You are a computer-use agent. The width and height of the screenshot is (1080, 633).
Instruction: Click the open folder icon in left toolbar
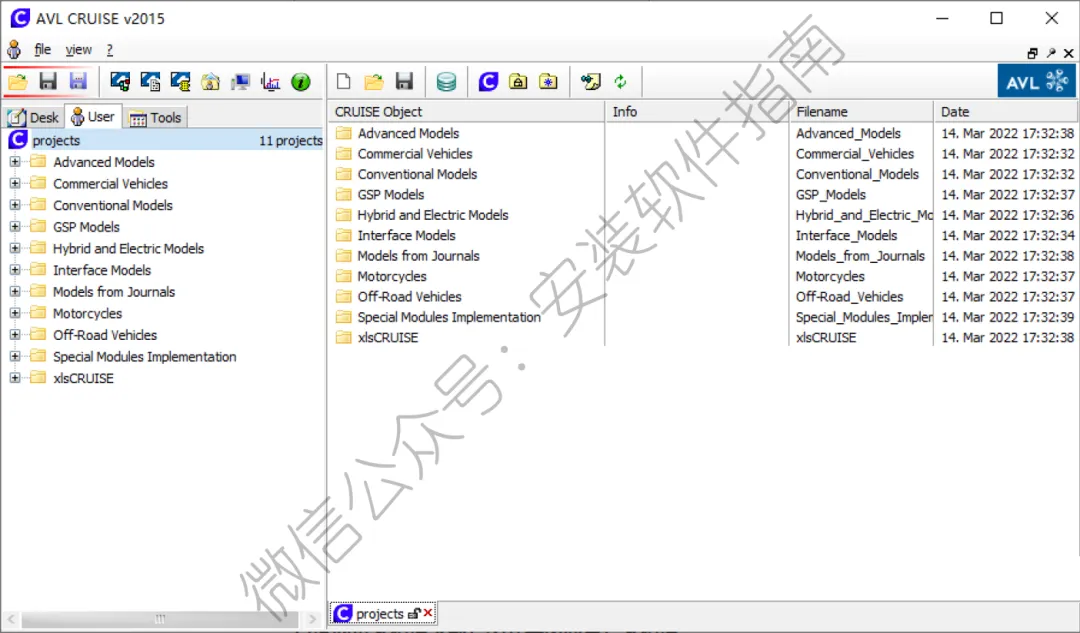pyautogui.click(x=18, y=82)
